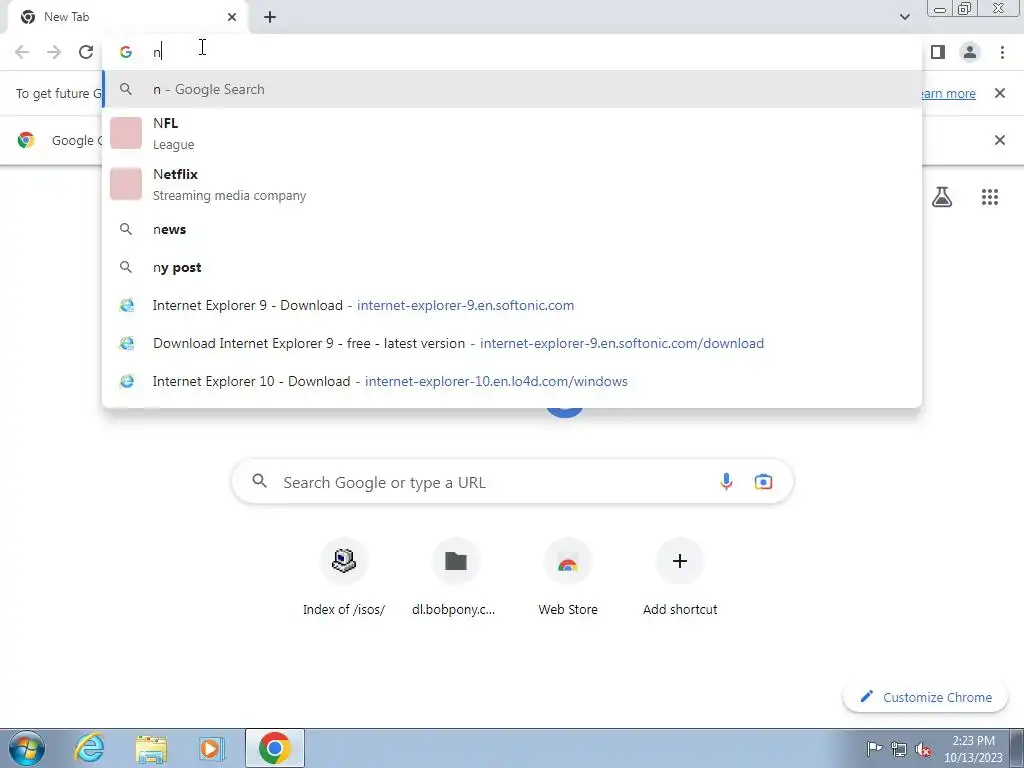Select the New Tab browser tab
This screenshot has width=1024, height=768.
pyautogui.click(x=127, y=18)
